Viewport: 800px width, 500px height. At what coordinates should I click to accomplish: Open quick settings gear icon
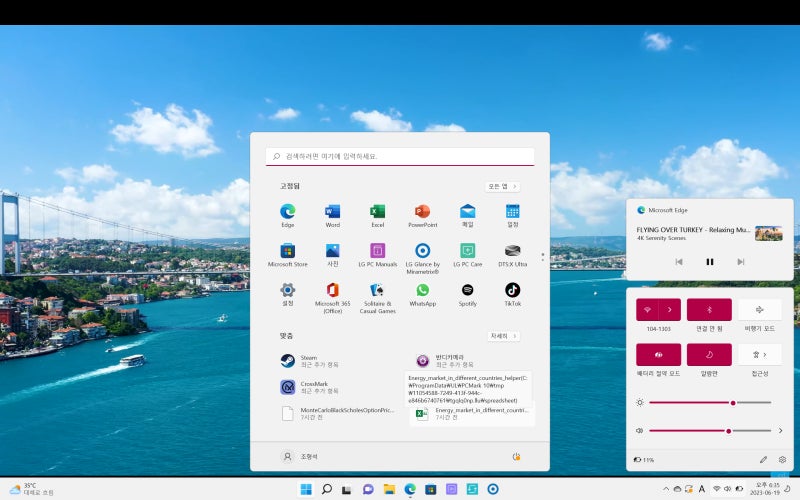(782, 460)
